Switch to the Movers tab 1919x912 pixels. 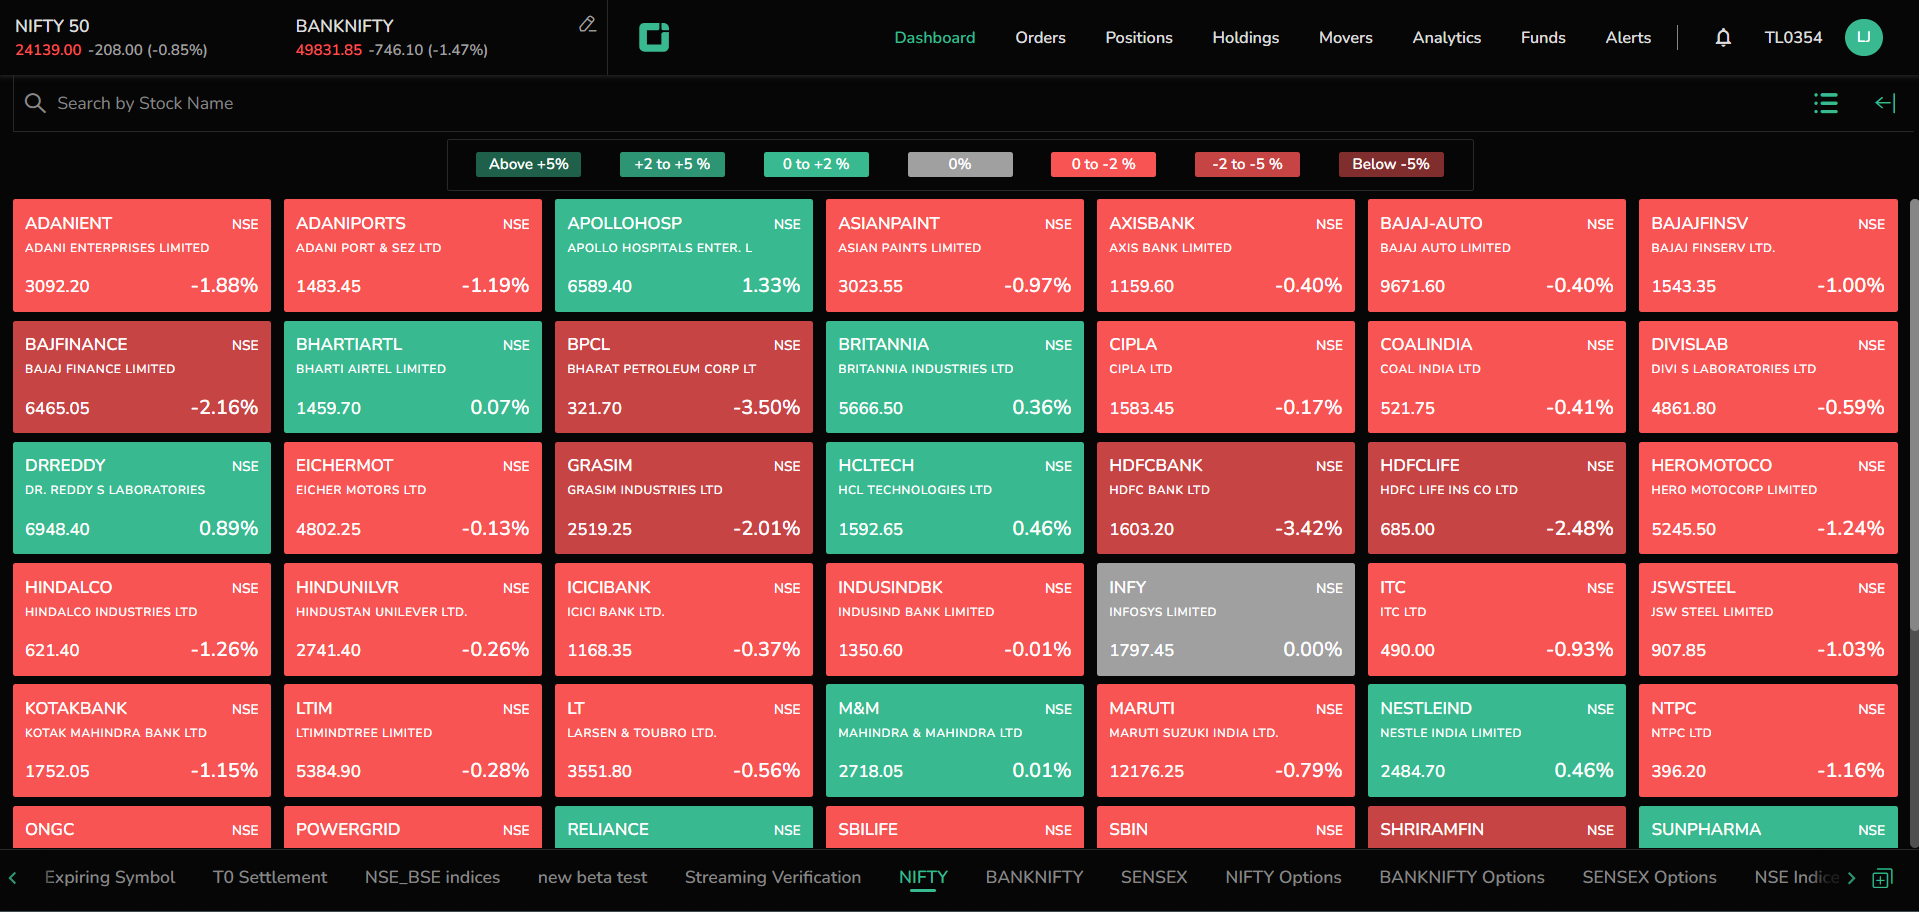[x=1346, y=37]
